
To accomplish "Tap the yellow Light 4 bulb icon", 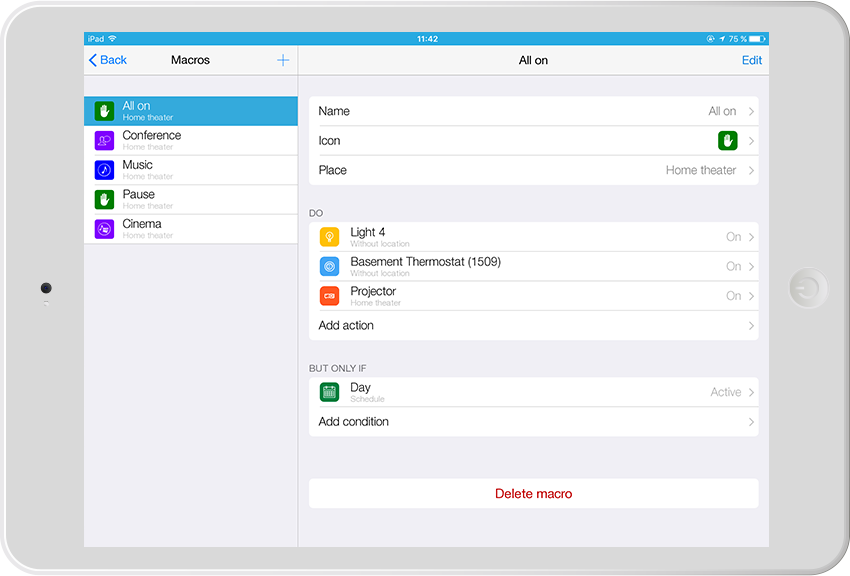I will pos(329,237).
